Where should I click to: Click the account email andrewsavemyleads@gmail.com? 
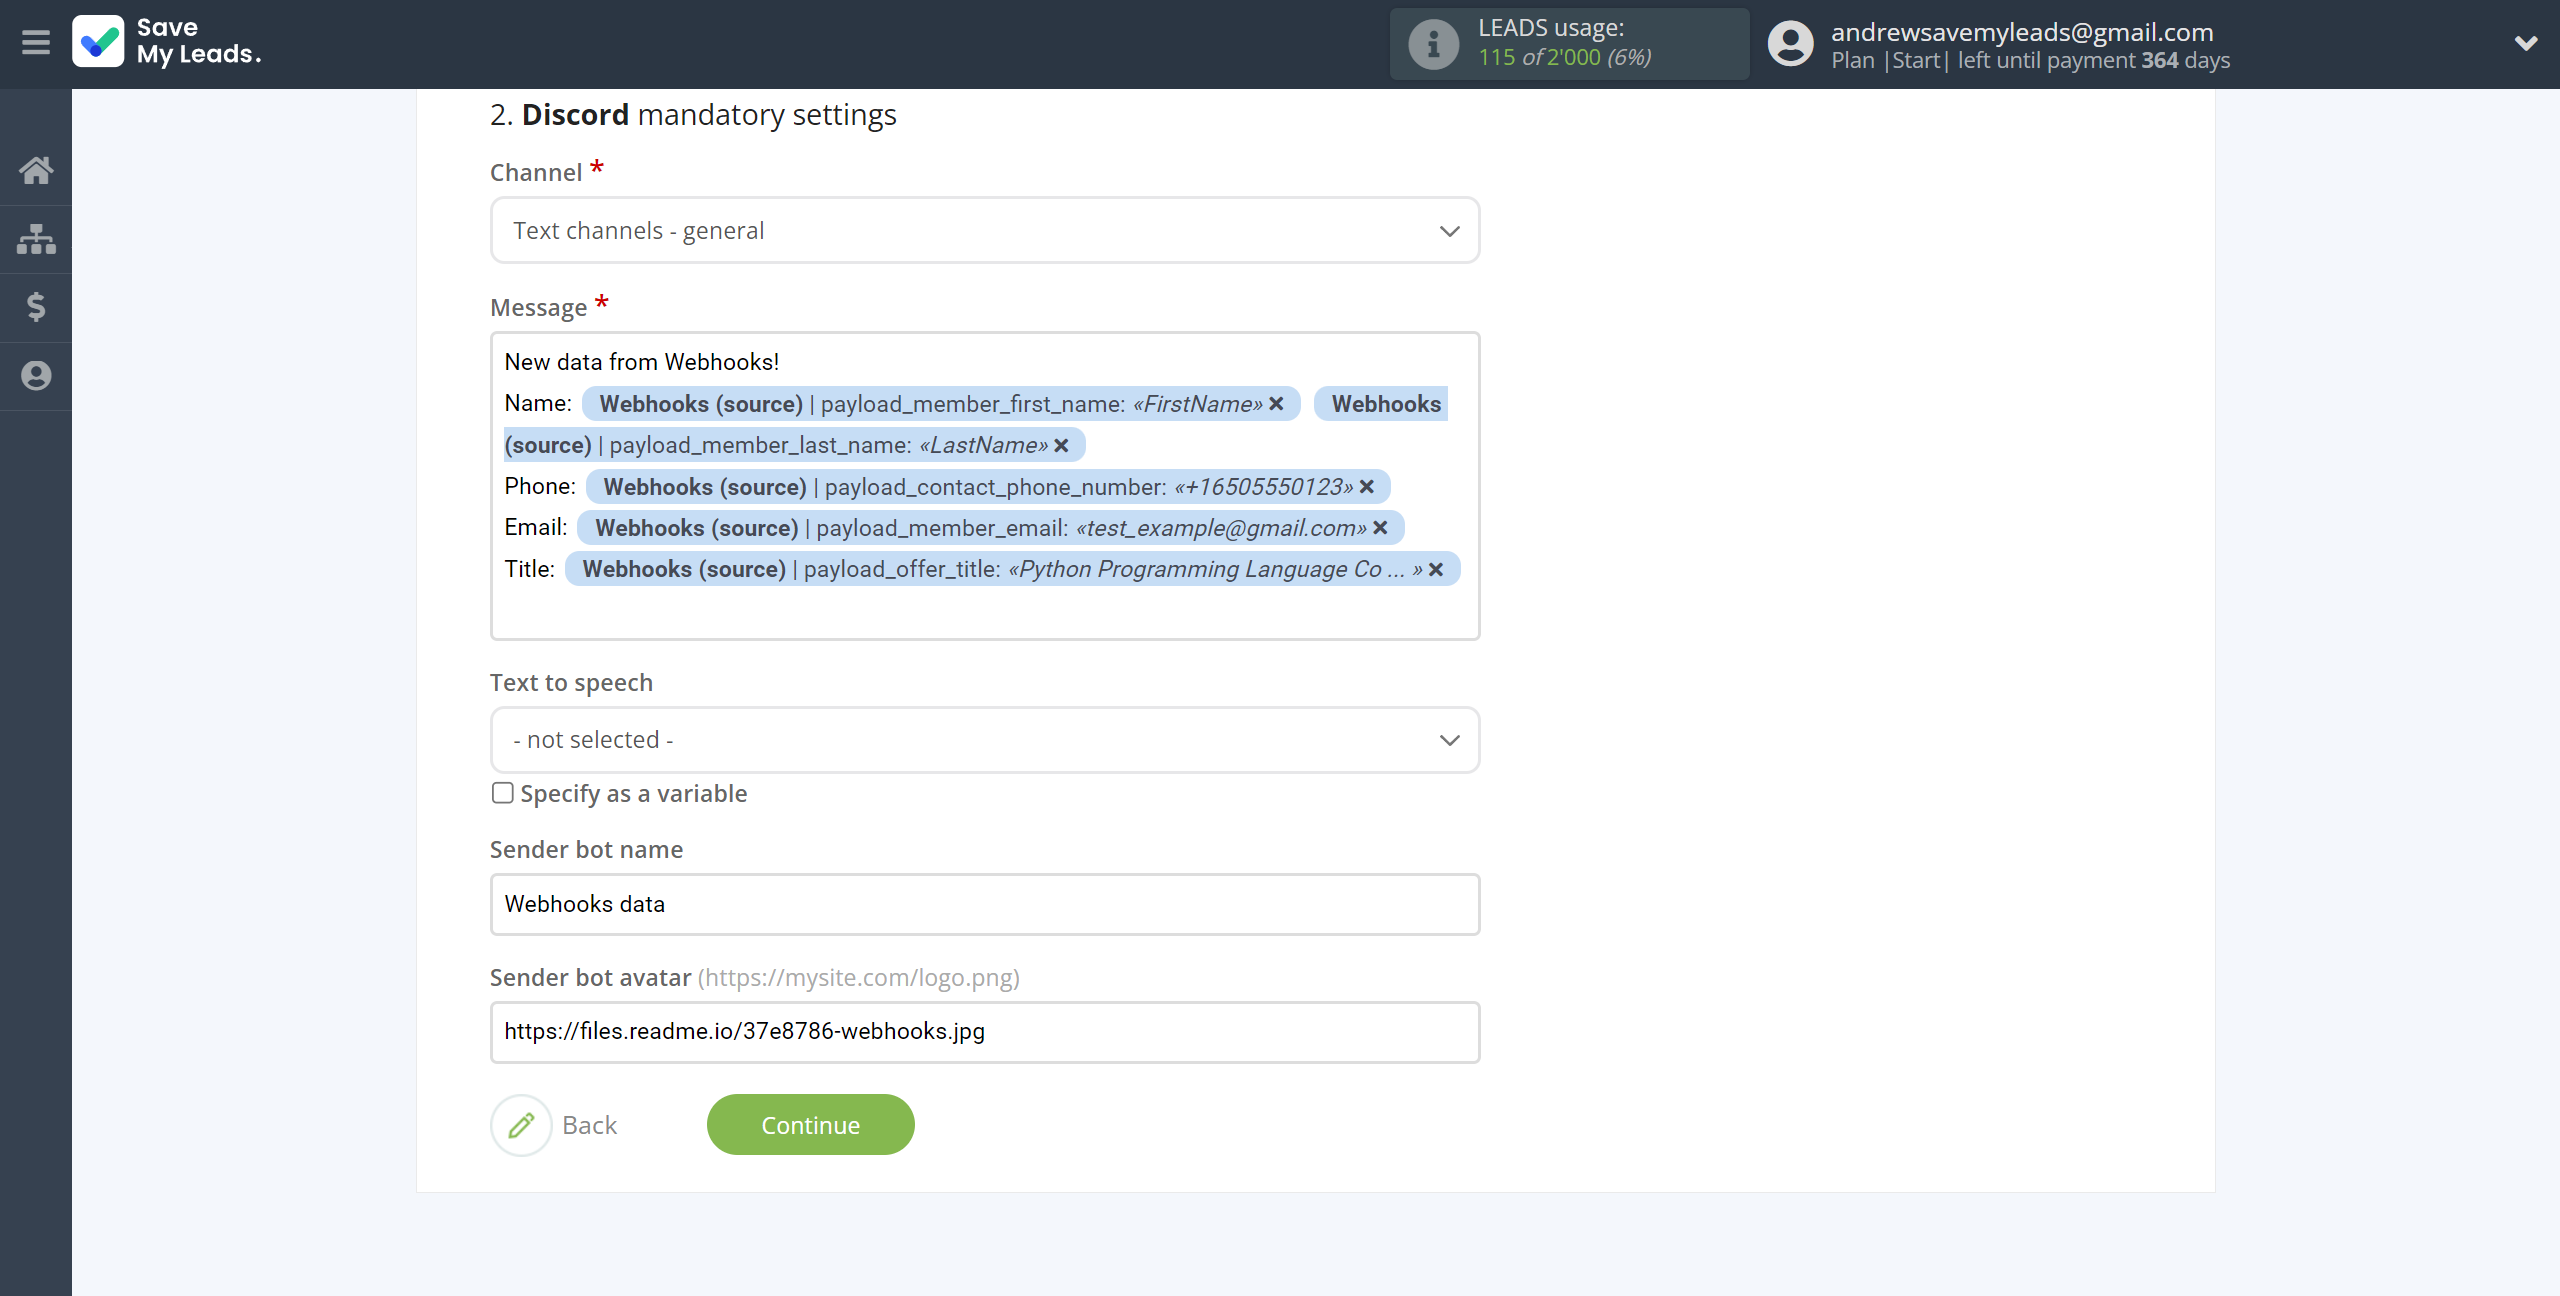click(x=2022, y=32)
